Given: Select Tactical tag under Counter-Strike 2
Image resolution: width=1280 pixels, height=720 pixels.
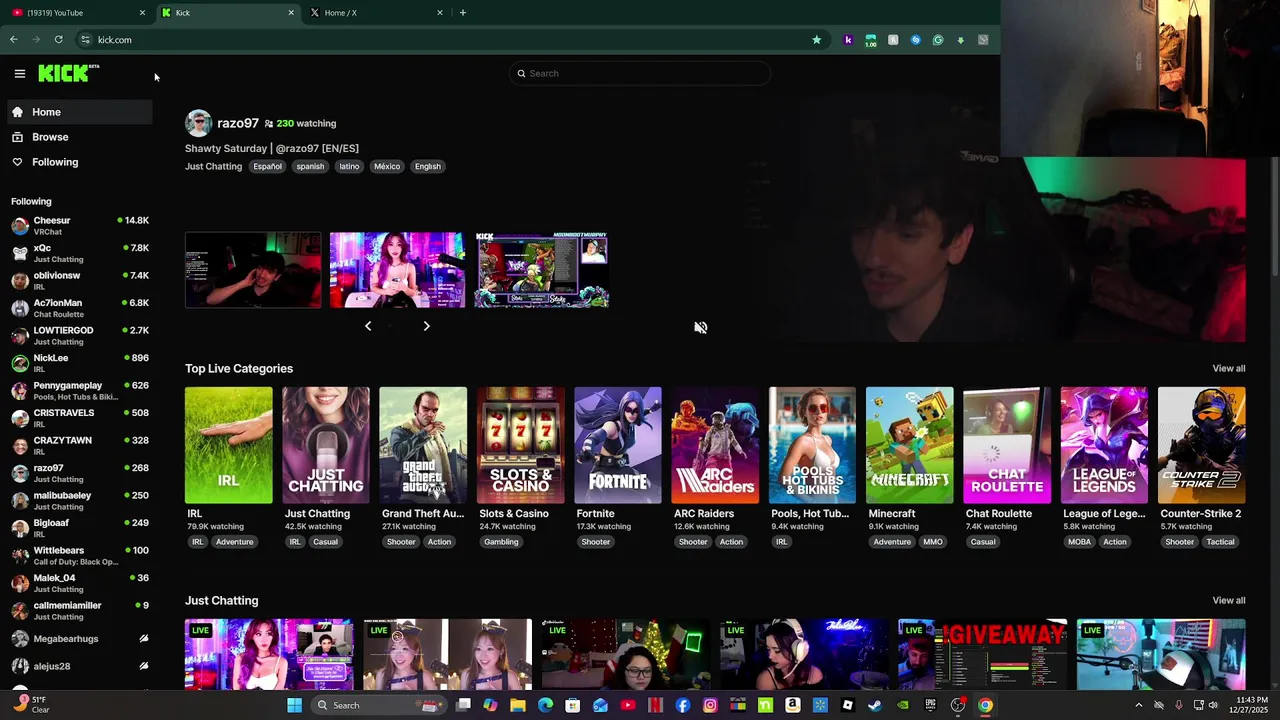Looking at the screenshot, I should [1220, 542].
